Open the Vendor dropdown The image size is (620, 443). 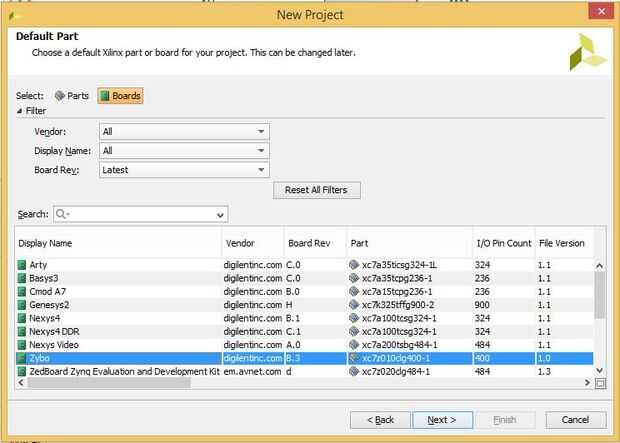(184, 132)
